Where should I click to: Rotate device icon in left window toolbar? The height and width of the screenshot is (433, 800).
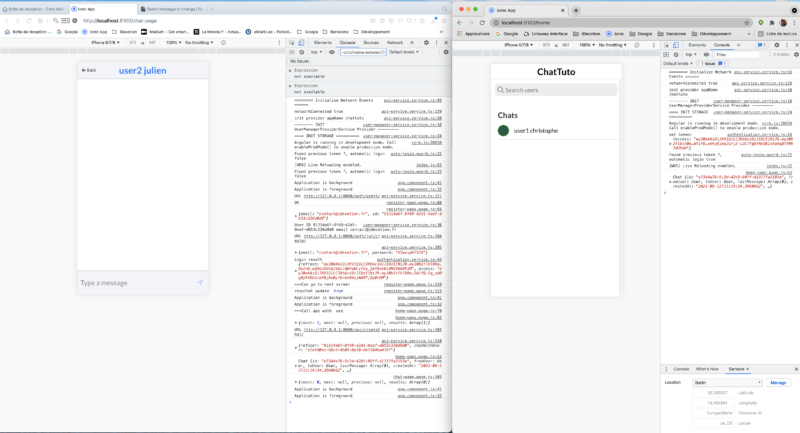(223, 43)
